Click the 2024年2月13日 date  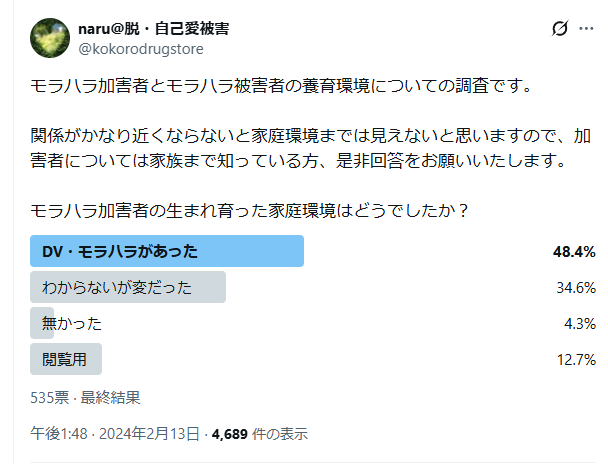[x=150, y=434]
